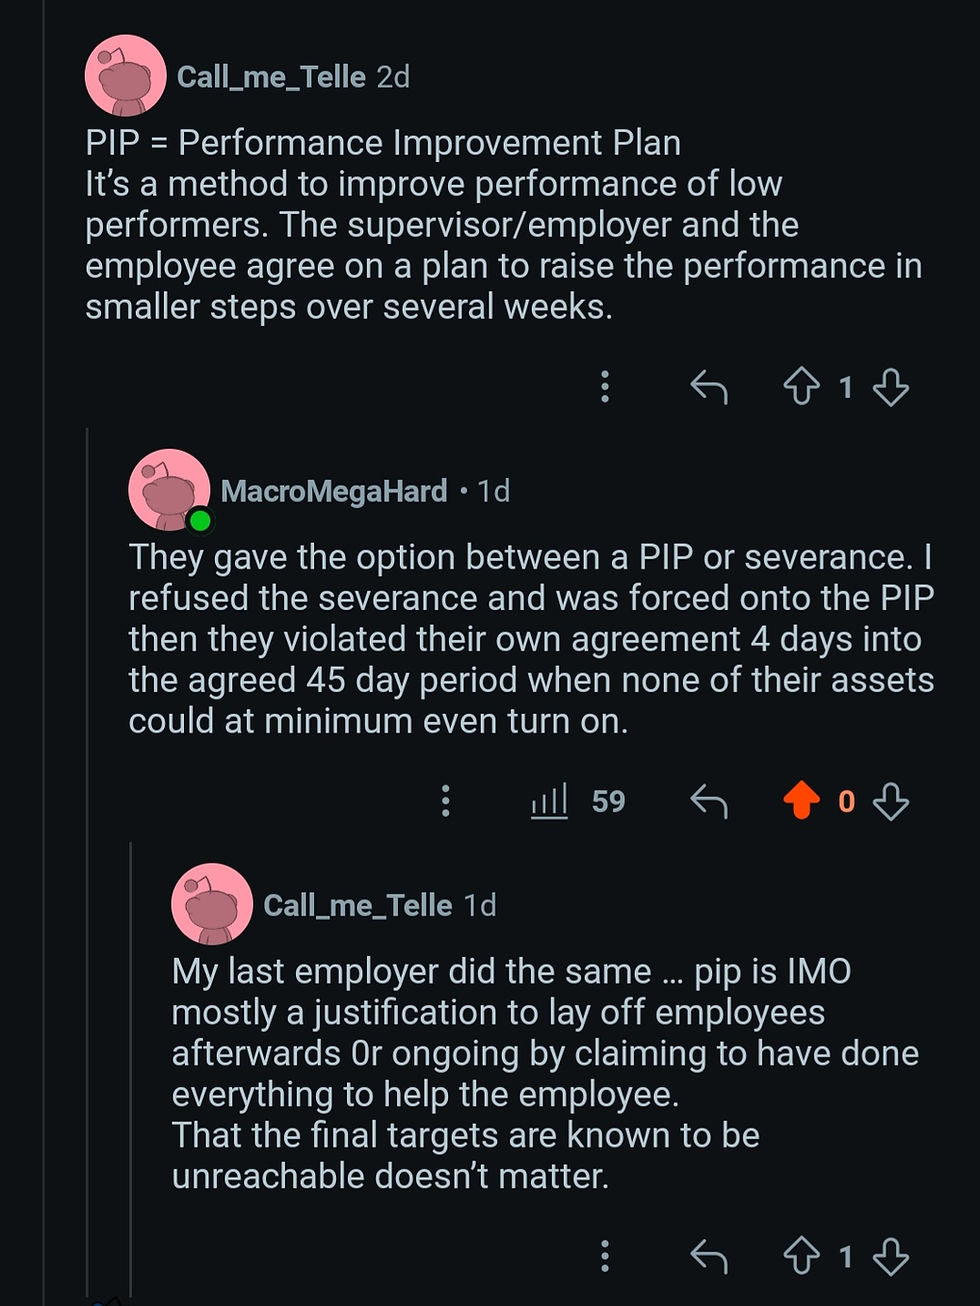Reply to the PIP definition comment

point(711,388)
